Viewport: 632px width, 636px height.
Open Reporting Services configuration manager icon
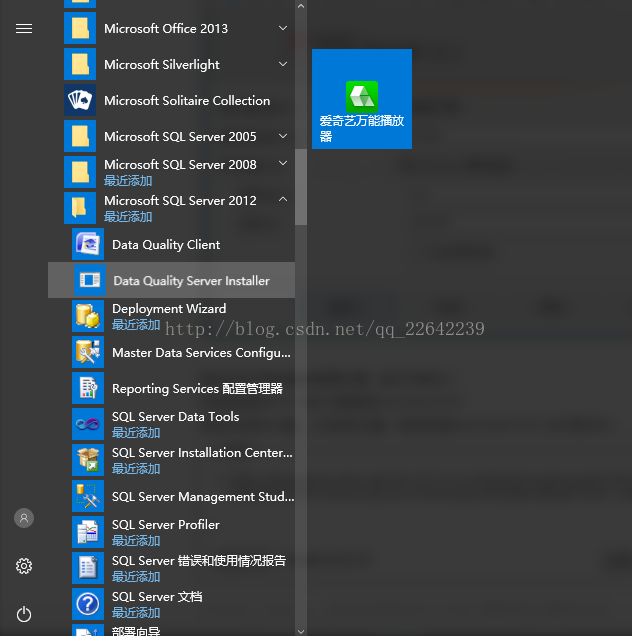(x=88, y=388)
